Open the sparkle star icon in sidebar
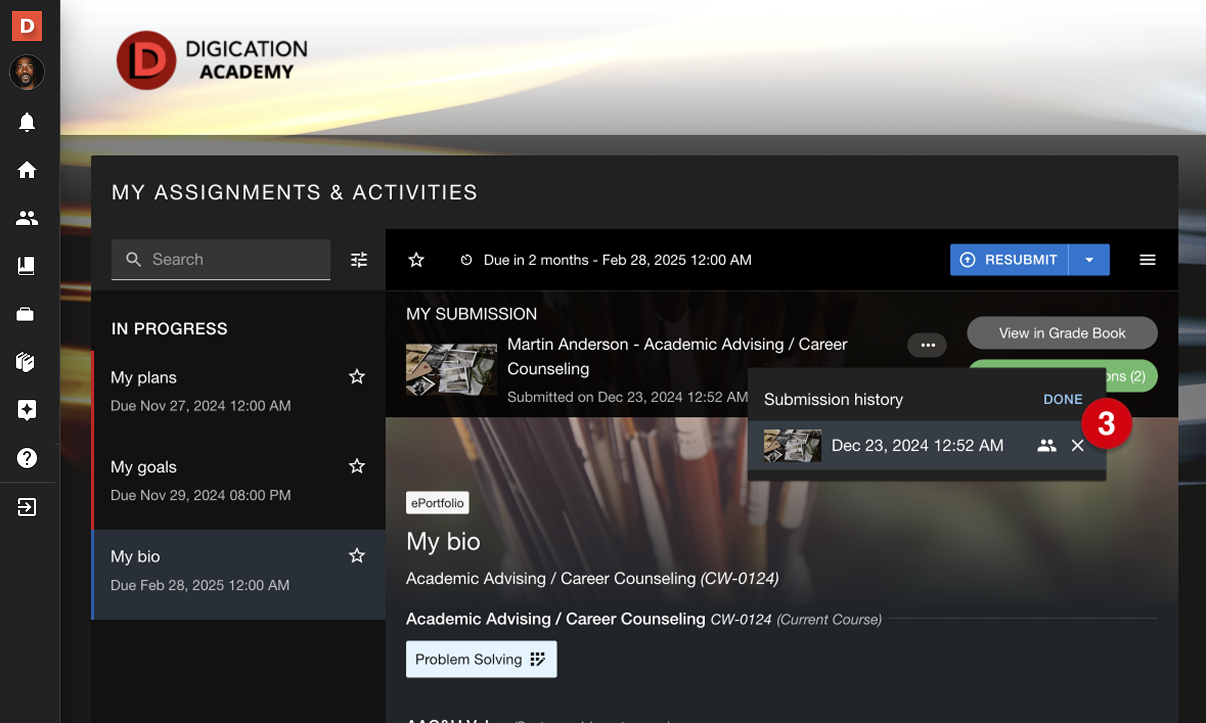This screenshot has width=1206, height=723. tap(27, 410)
